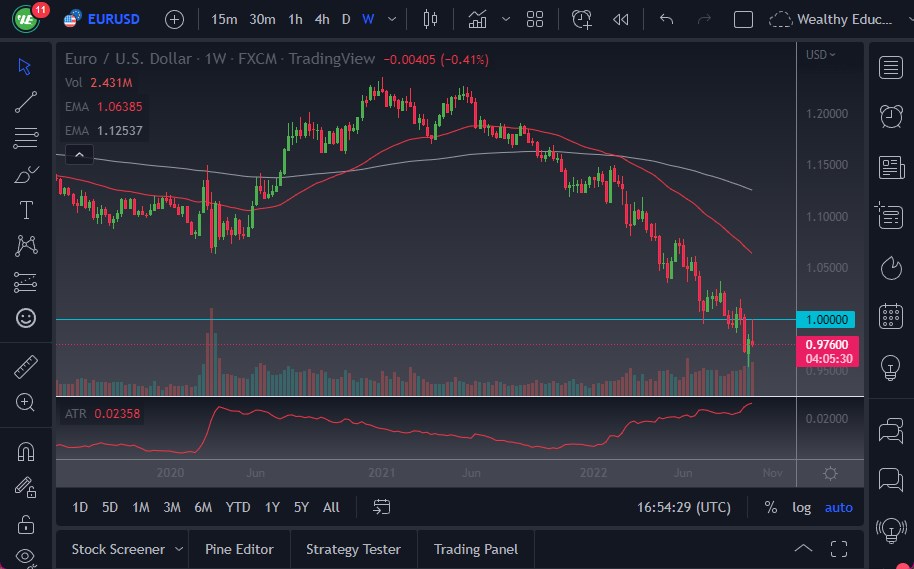914x569 pixels.
Task: Switch to the Strategy Tester tab
Action: pyautogui.click(x=353, y=549)
